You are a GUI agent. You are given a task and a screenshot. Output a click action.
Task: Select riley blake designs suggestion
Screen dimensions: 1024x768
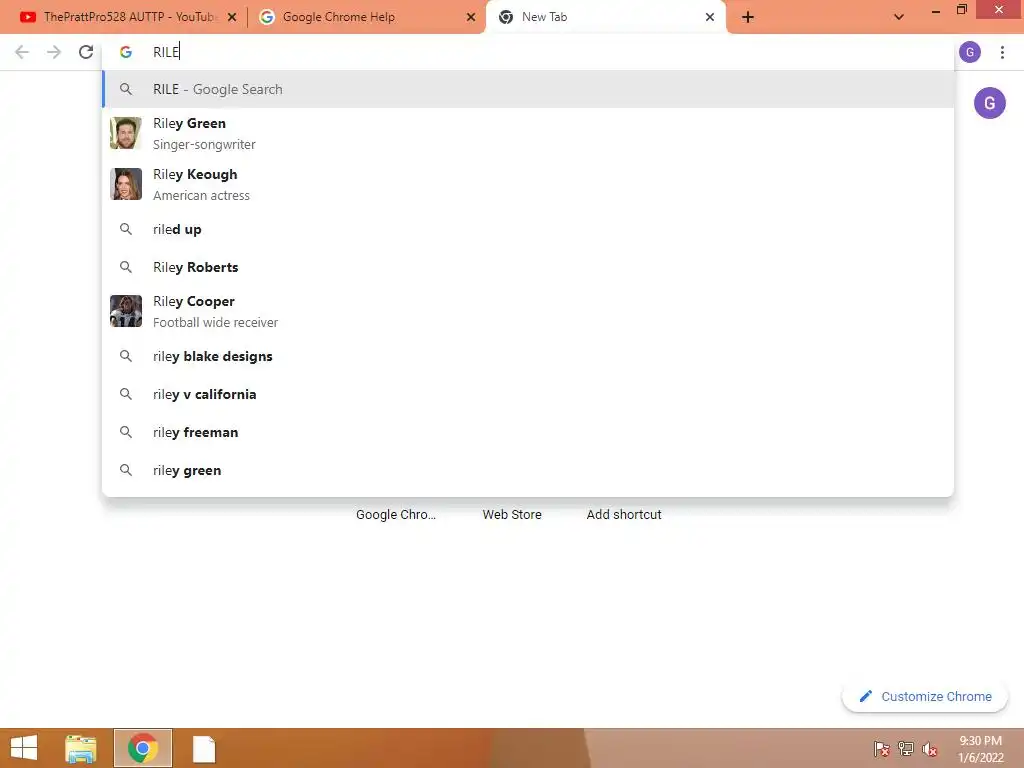point(528,357)
